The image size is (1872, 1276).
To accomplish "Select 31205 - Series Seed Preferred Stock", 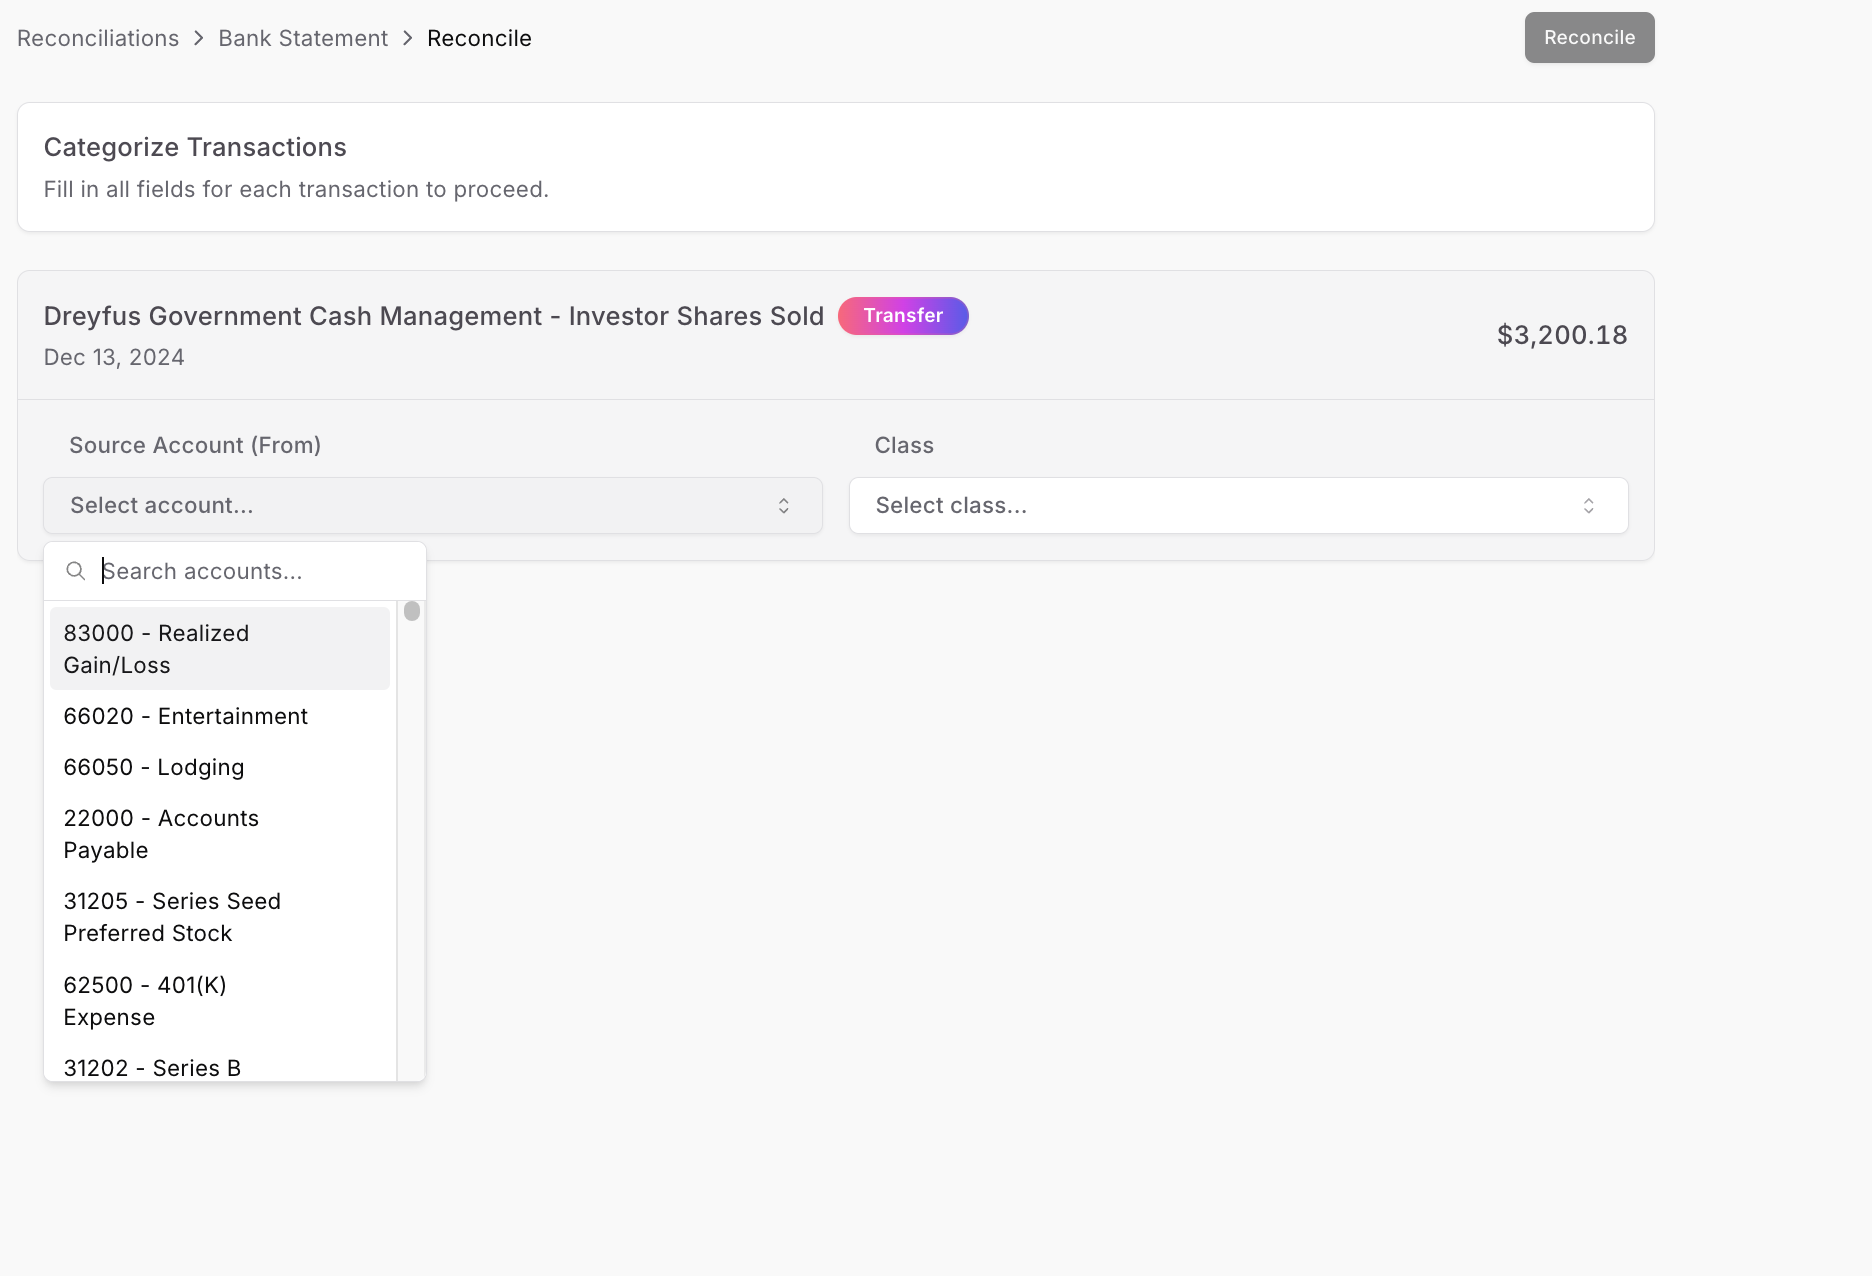I will pos(220,917).
